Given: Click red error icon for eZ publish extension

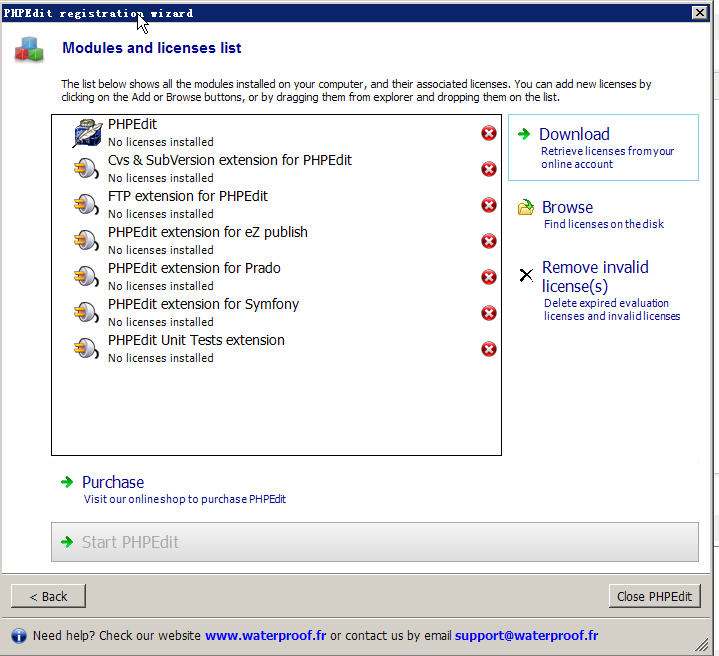Looking at the screenshot, I should click(489, 241).
